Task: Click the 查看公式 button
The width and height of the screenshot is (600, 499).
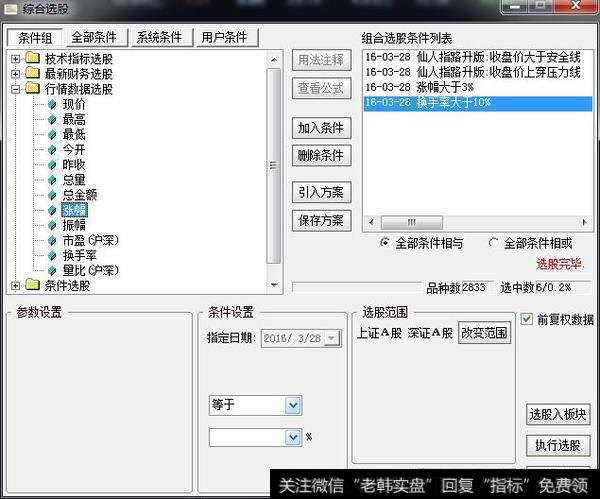Action: point(321,88)
